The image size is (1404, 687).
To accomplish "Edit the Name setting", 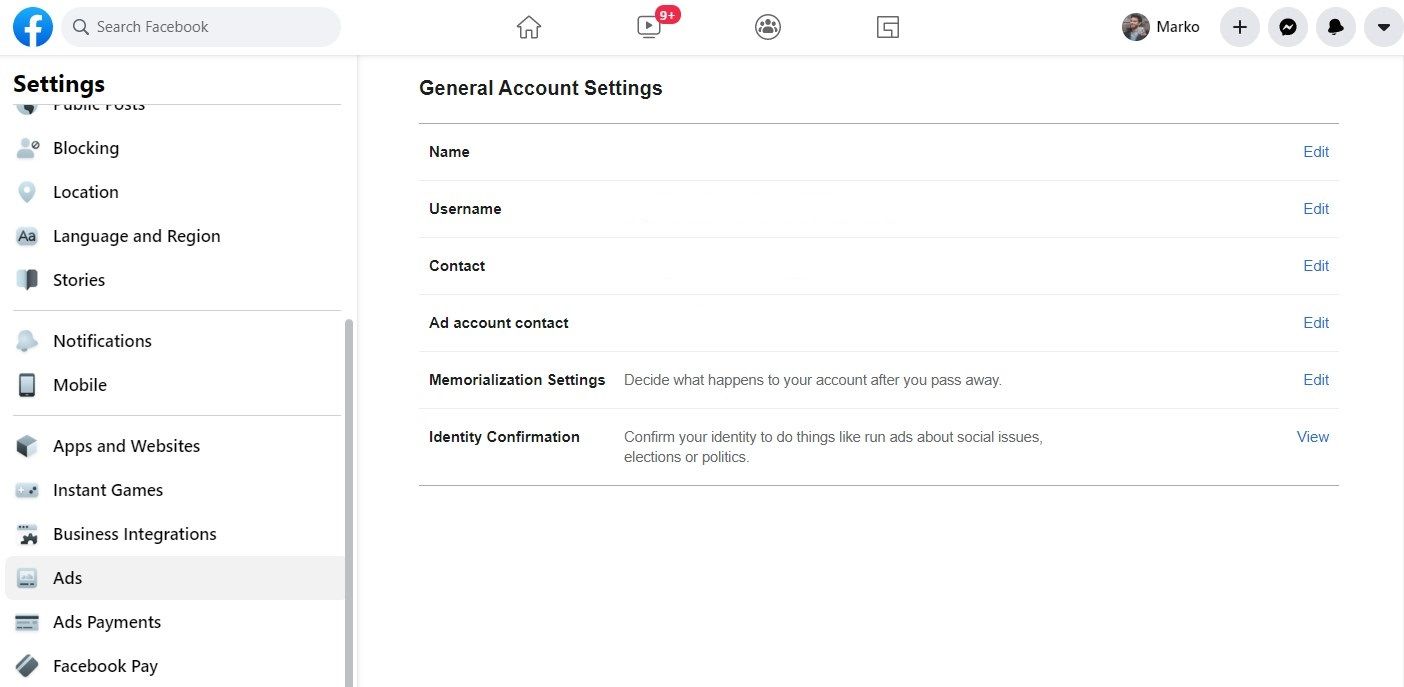I will point(1316,152).
